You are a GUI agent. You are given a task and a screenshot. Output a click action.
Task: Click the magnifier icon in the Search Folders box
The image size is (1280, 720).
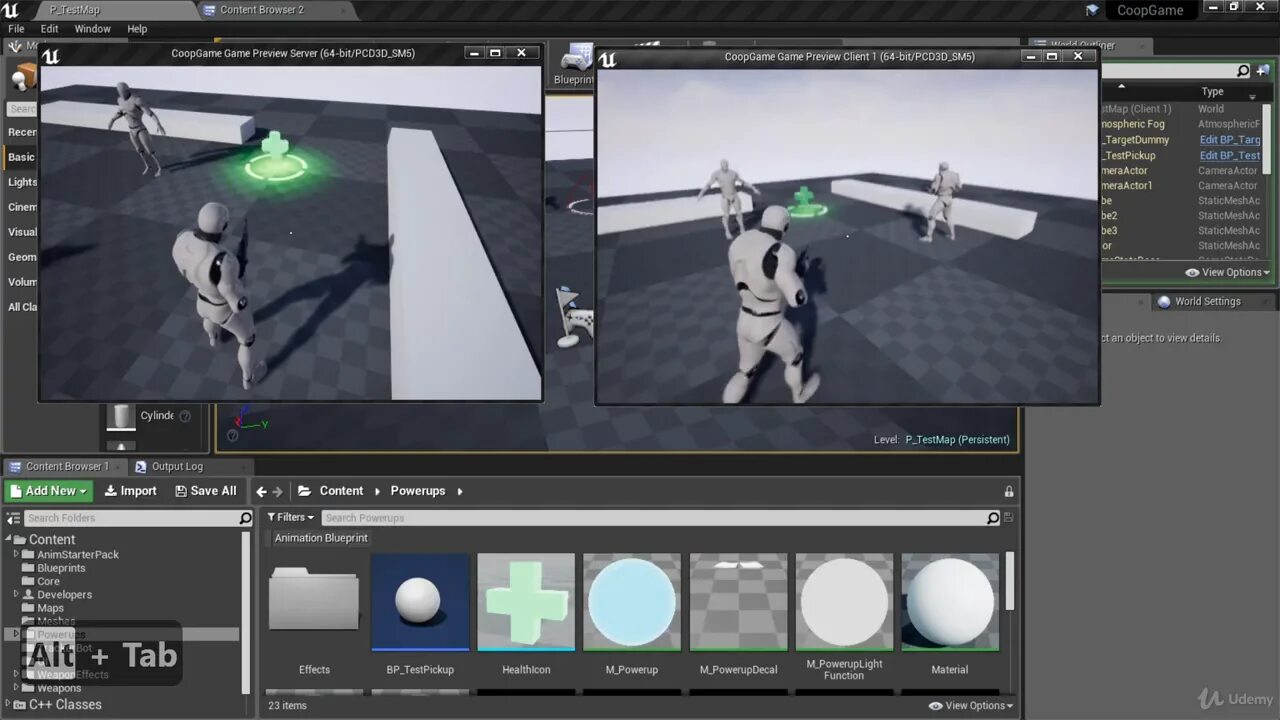point(245,518)
